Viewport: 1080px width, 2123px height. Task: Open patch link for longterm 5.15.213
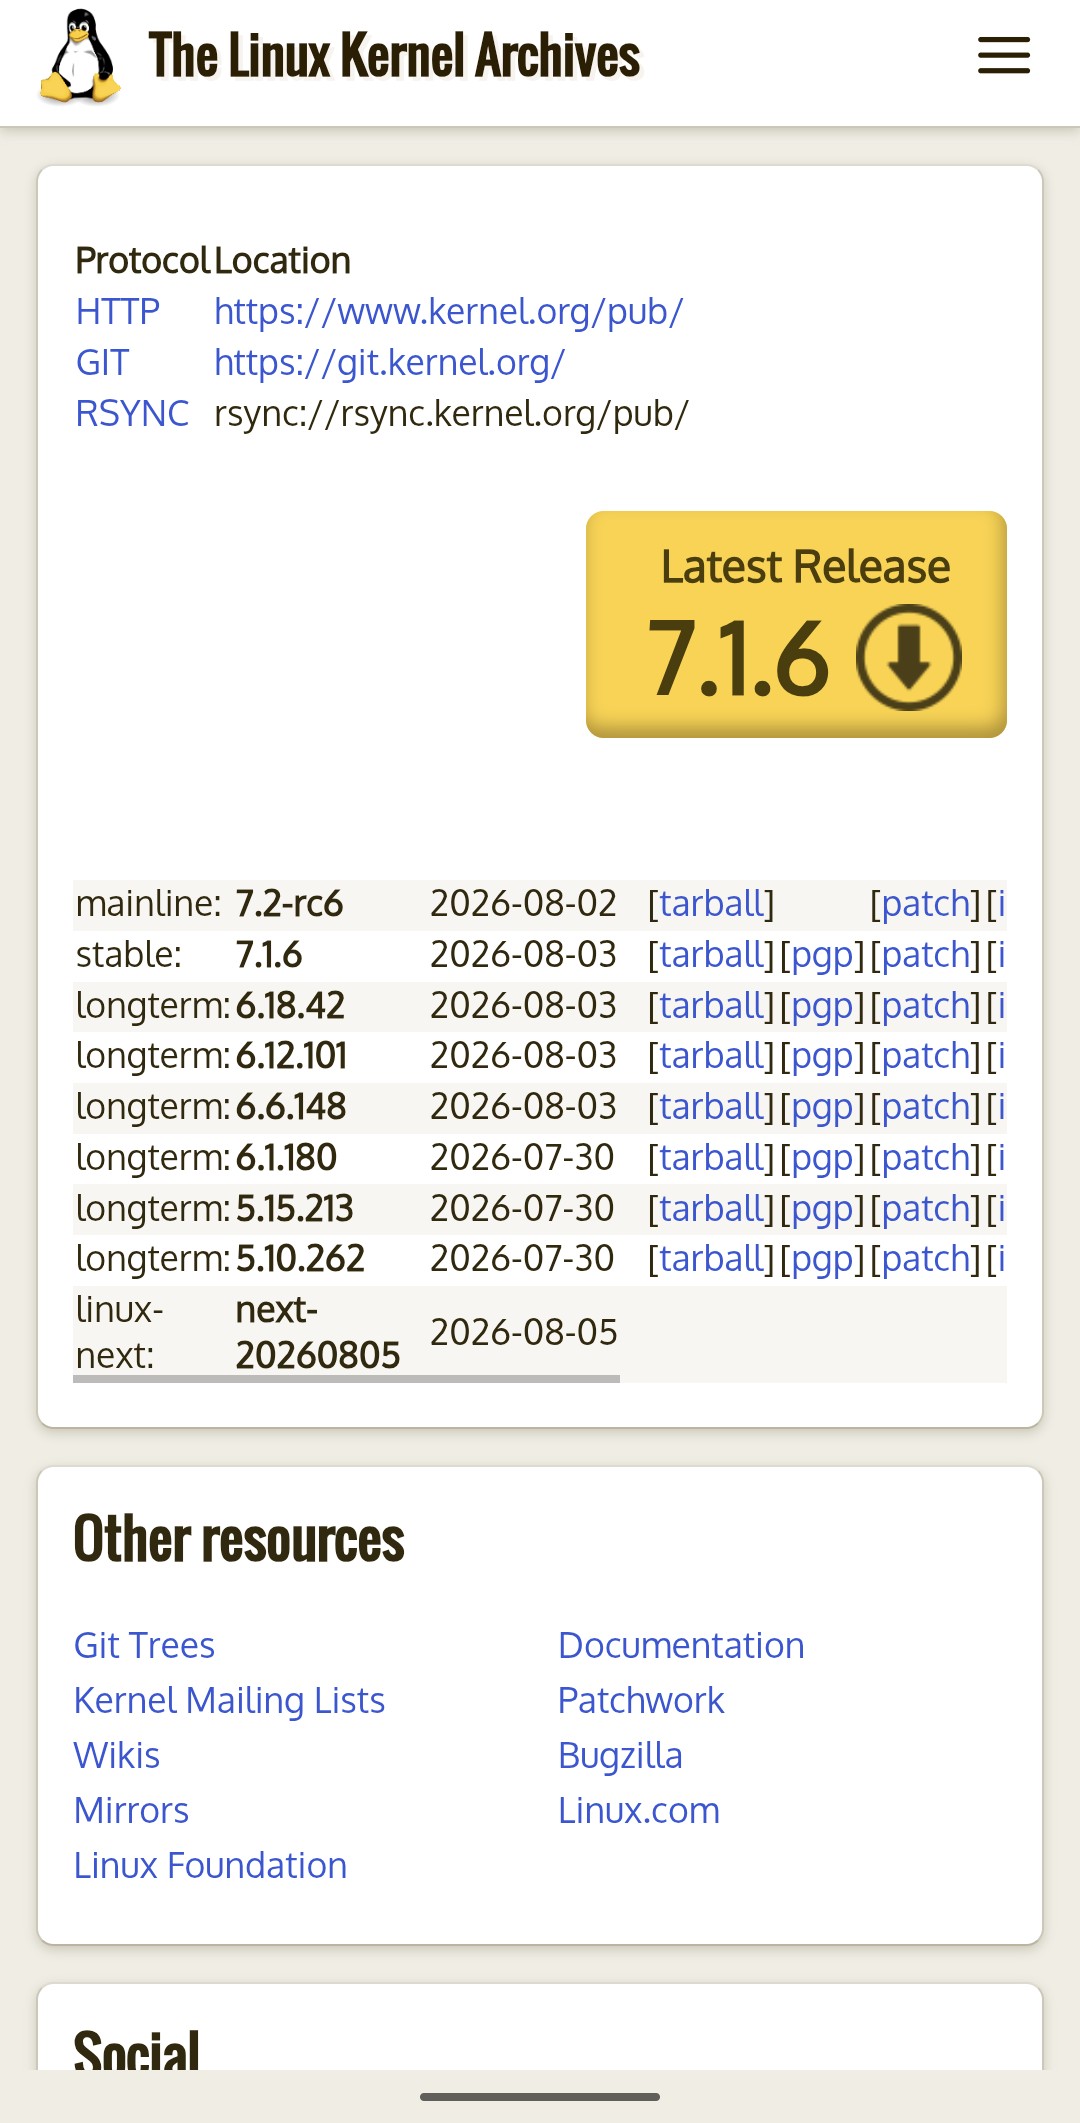click(925, 1209)
